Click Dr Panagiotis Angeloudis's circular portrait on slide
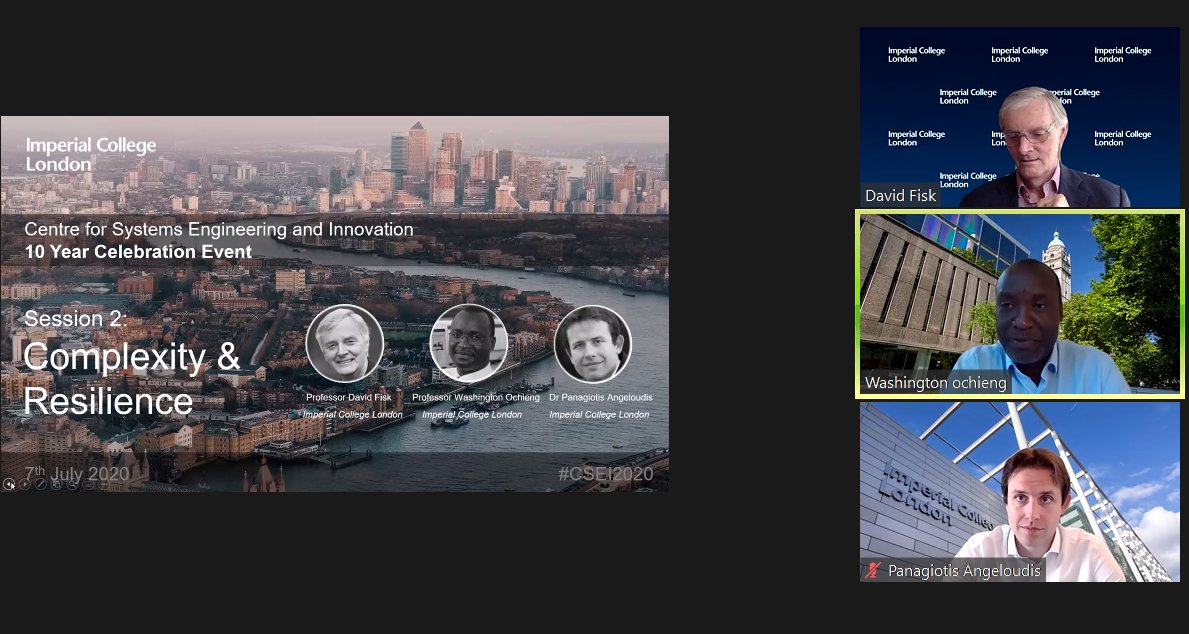The width and height of the screenshot is (1189, 634). pos(593,344)
